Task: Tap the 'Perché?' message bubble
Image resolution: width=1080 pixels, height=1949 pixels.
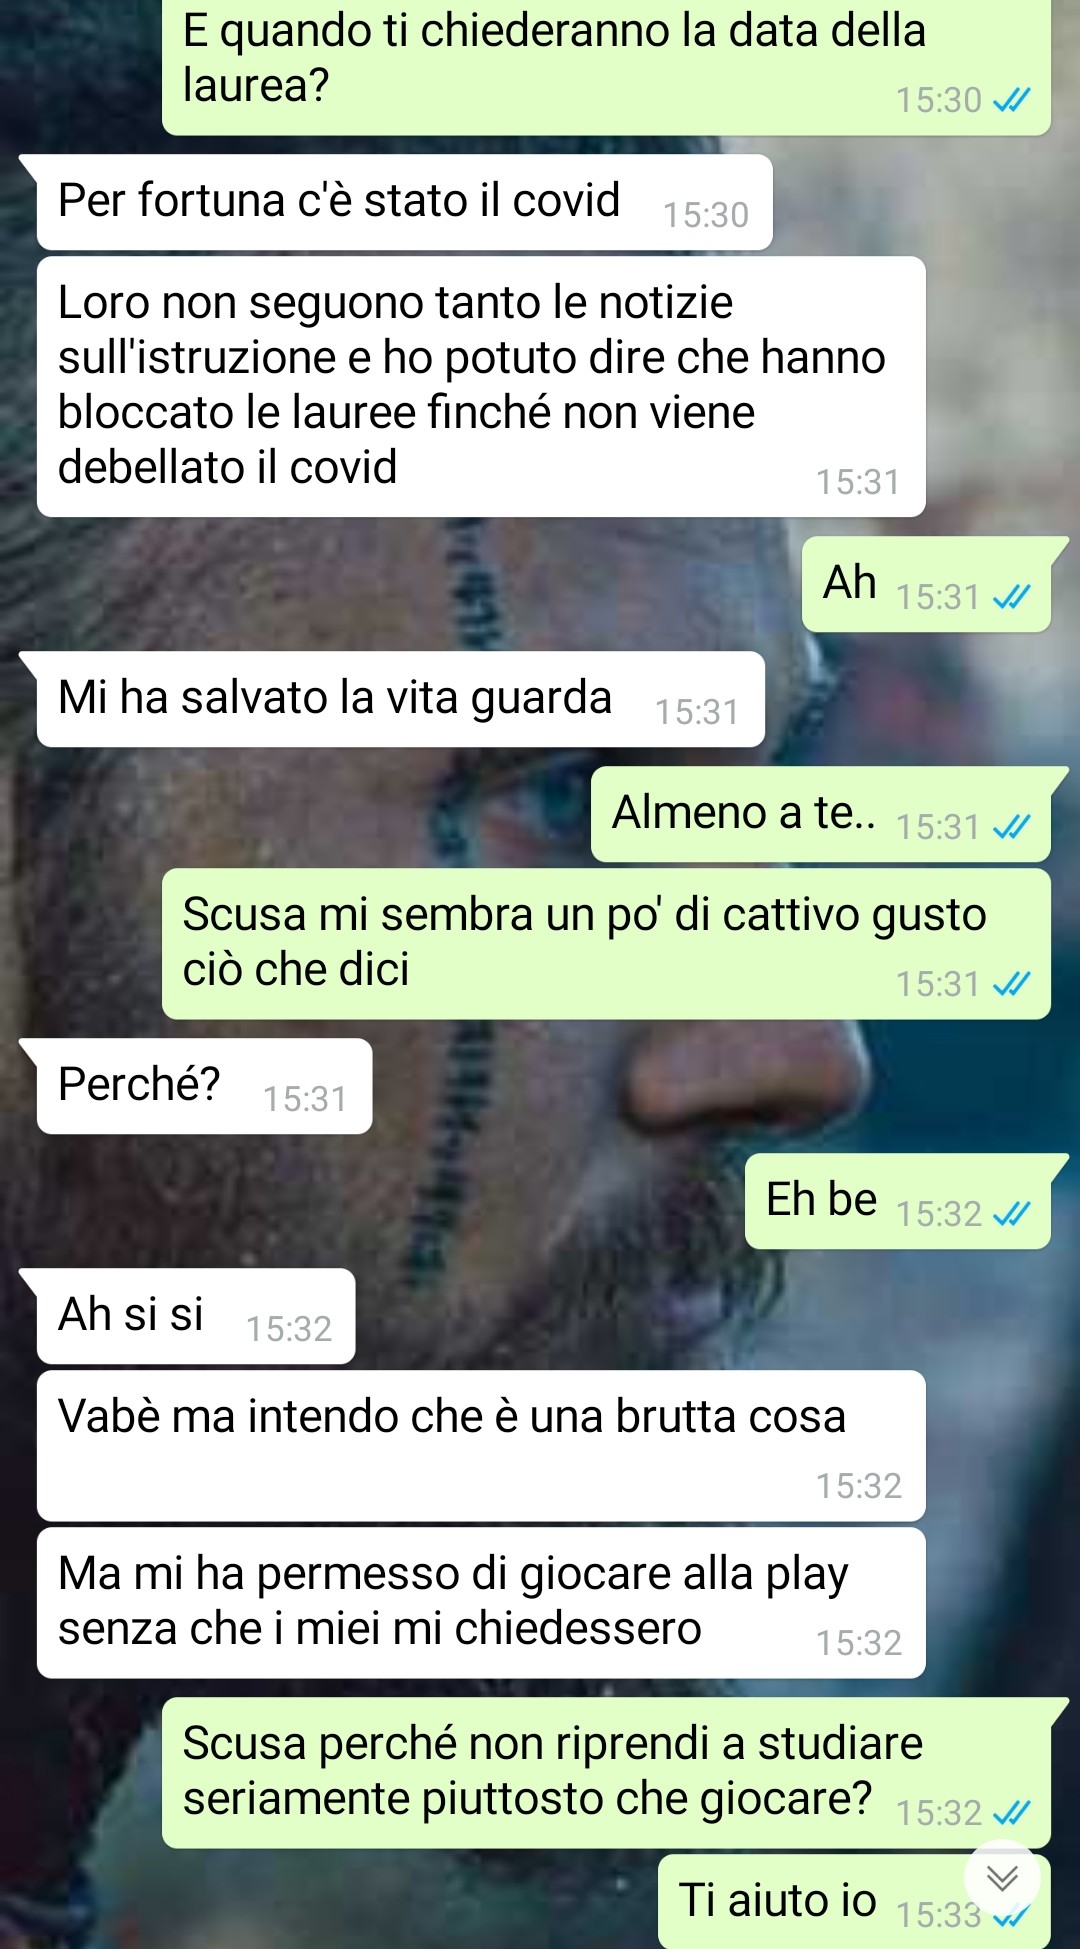Action: click(x=204, y=1086)
